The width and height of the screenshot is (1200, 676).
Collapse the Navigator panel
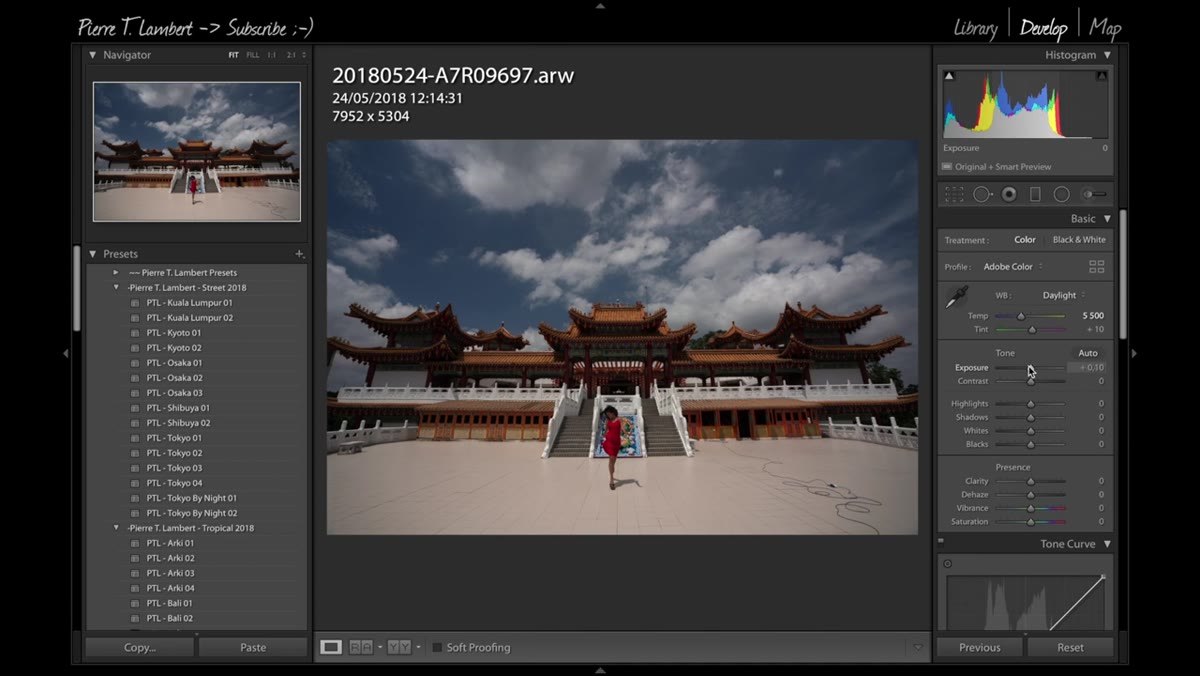click(x=93, y=55)
